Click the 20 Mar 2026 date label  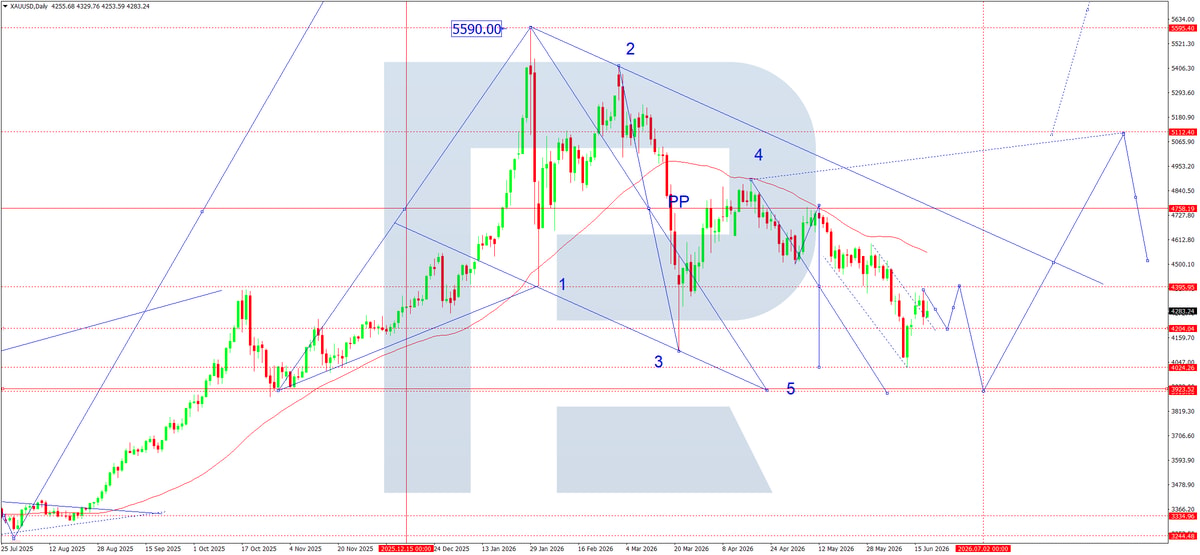(690, 549)
